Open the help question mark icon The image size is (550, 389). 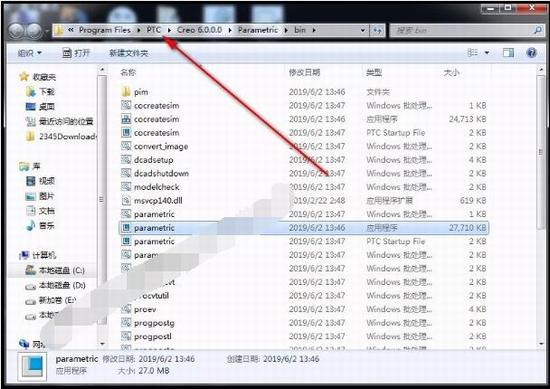pos(532,53)
